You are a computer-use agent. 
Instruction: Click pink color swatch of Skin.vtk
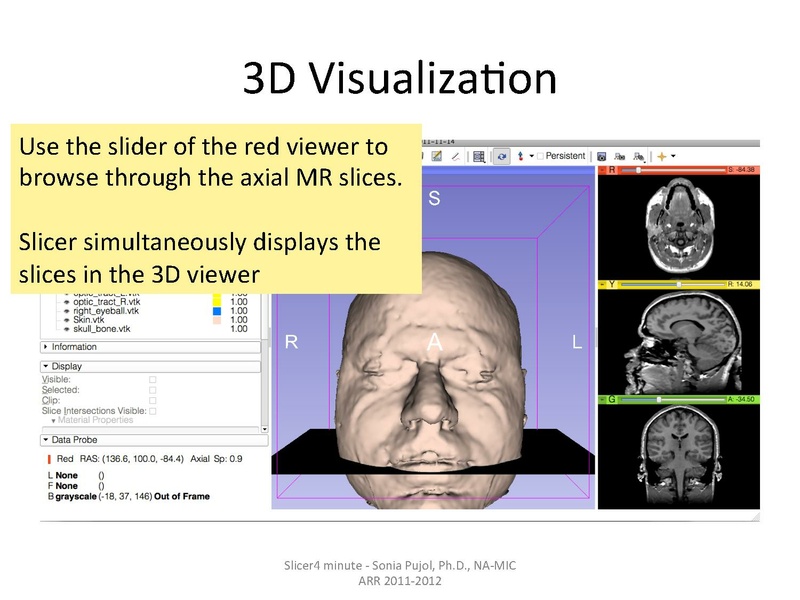[x=217, y=320]
